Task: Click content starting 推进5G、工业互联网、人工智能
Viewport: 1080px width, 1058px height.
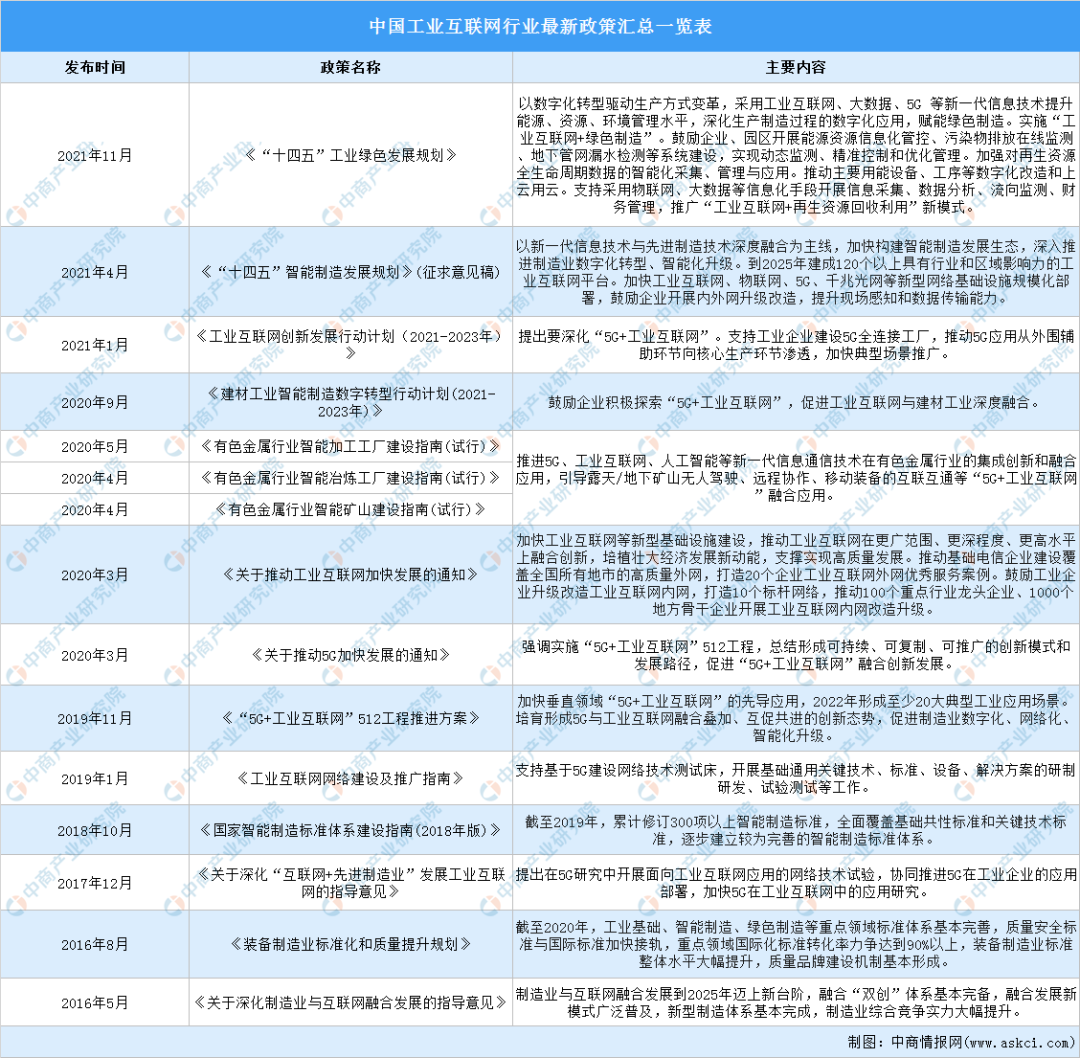Action: 796,478
